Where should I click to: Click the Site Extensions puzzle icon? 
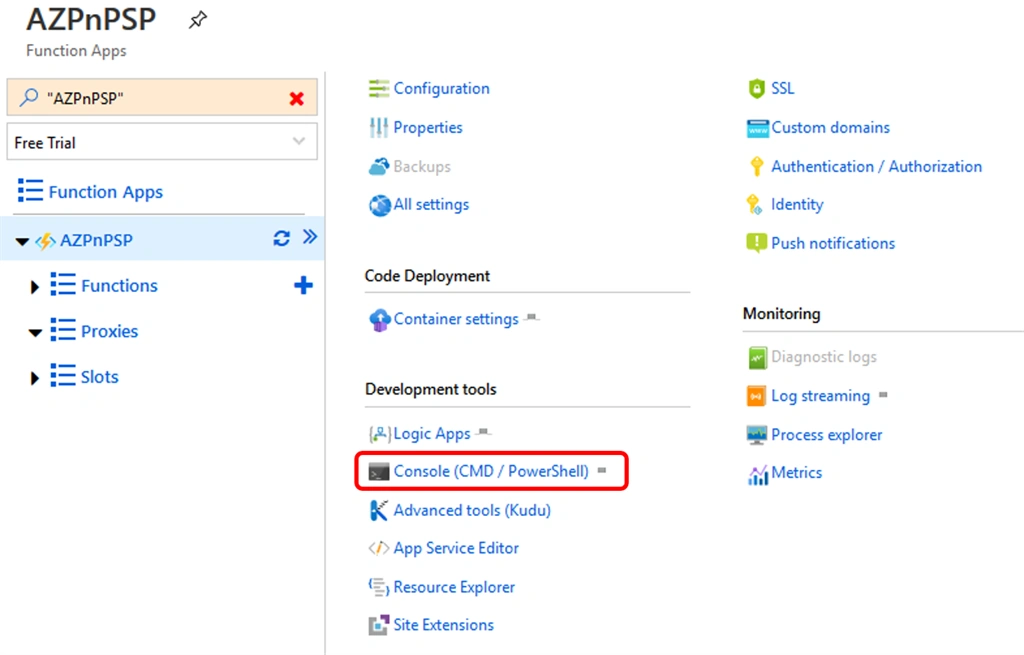coord(379,625)
